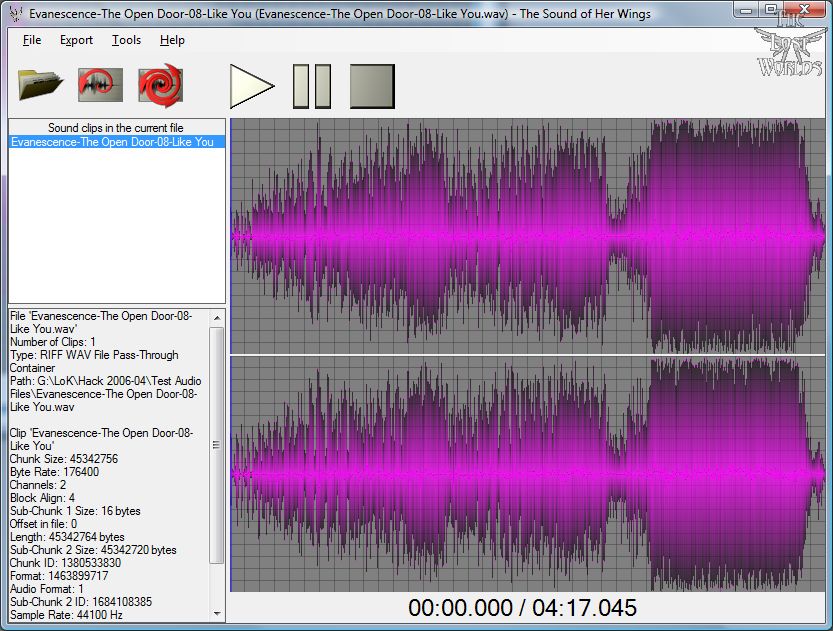Click the info panel scroll-down arrow
Screen dimensions: 833x631
[217, 613]
